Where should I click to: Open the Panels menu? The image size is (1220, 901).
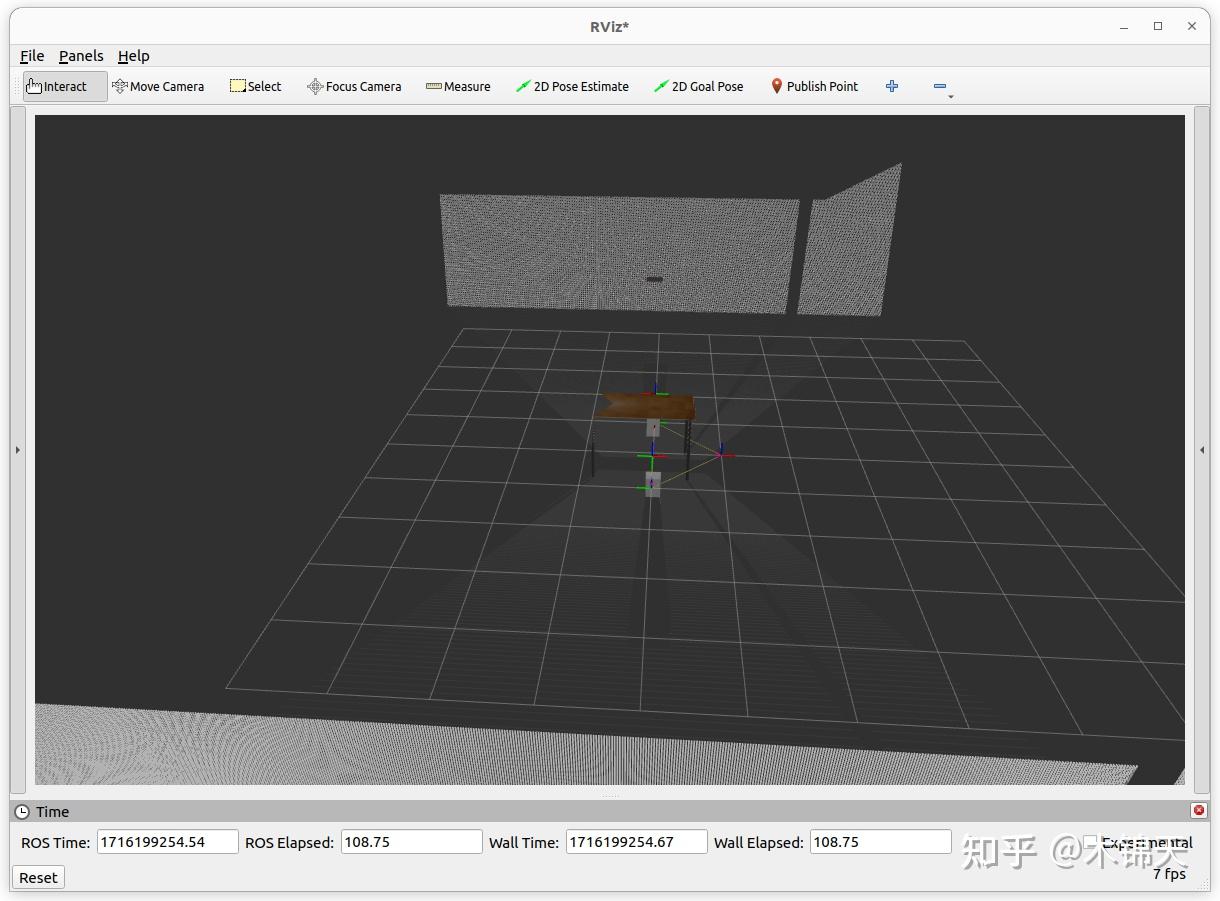[81, 56]
